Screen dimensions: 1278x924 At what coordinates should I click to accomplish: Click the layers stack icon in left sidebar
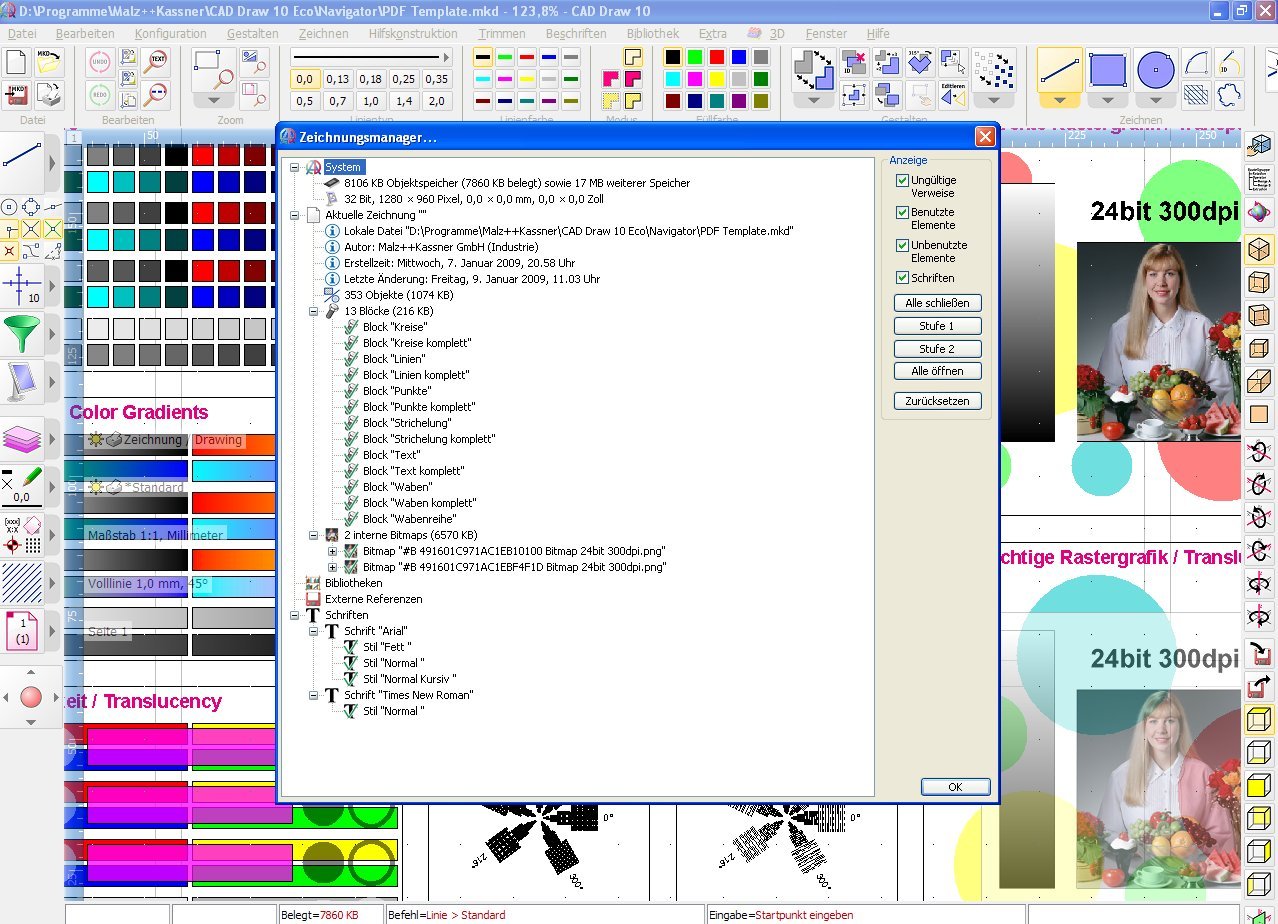(22, 437)
